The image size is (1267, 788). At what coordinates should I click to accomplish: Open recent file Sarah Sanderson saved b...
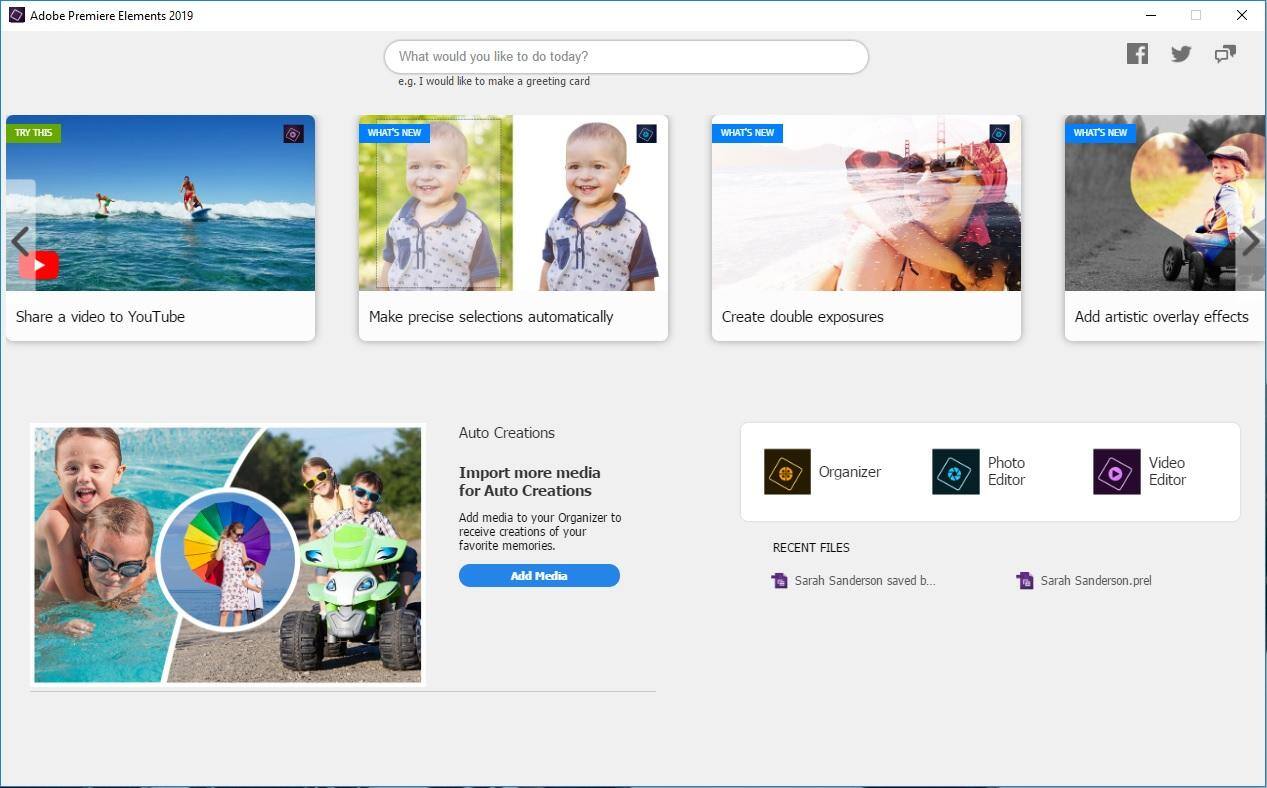click(x=864, y=580)
